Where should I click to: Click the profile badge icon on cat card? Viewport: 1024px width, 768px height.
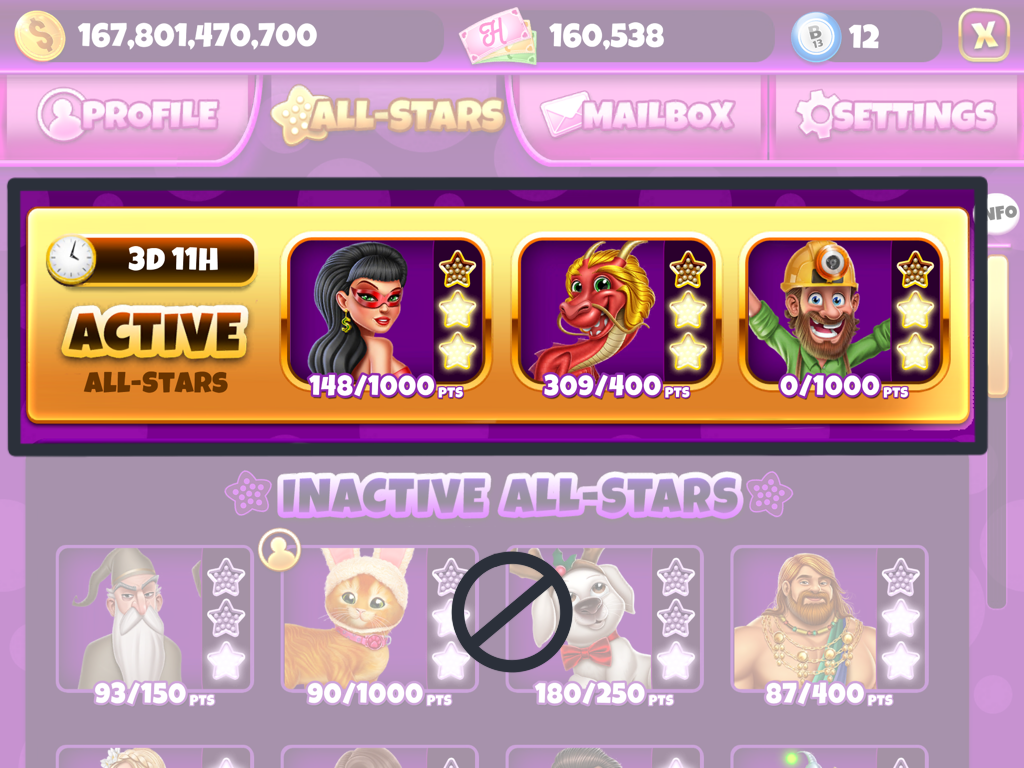(280, 549)
